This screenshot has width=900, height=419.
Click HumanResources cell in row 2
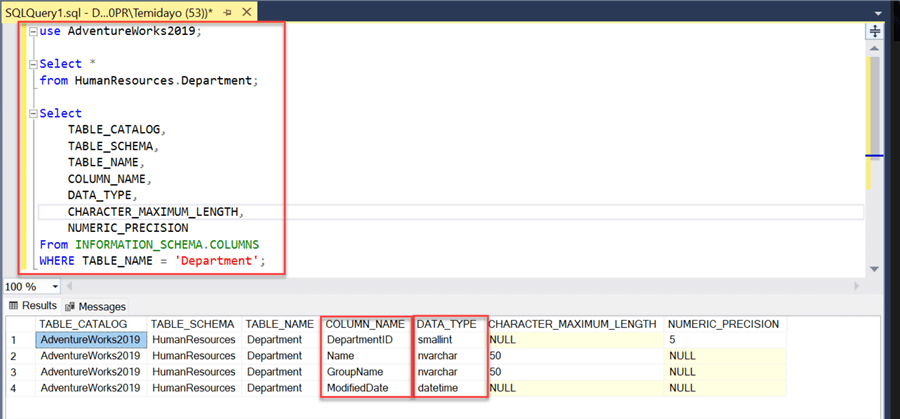[x=194, y=356]
